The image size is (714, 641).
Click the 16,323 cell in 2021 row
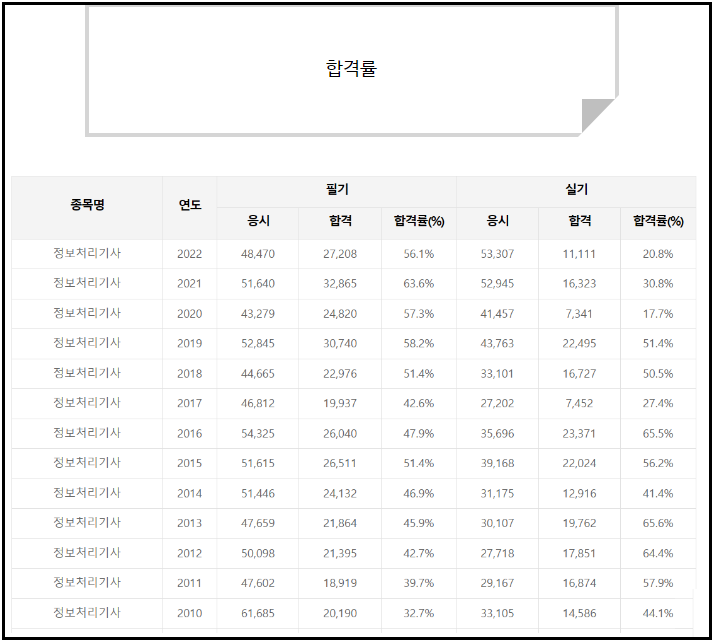579,284
